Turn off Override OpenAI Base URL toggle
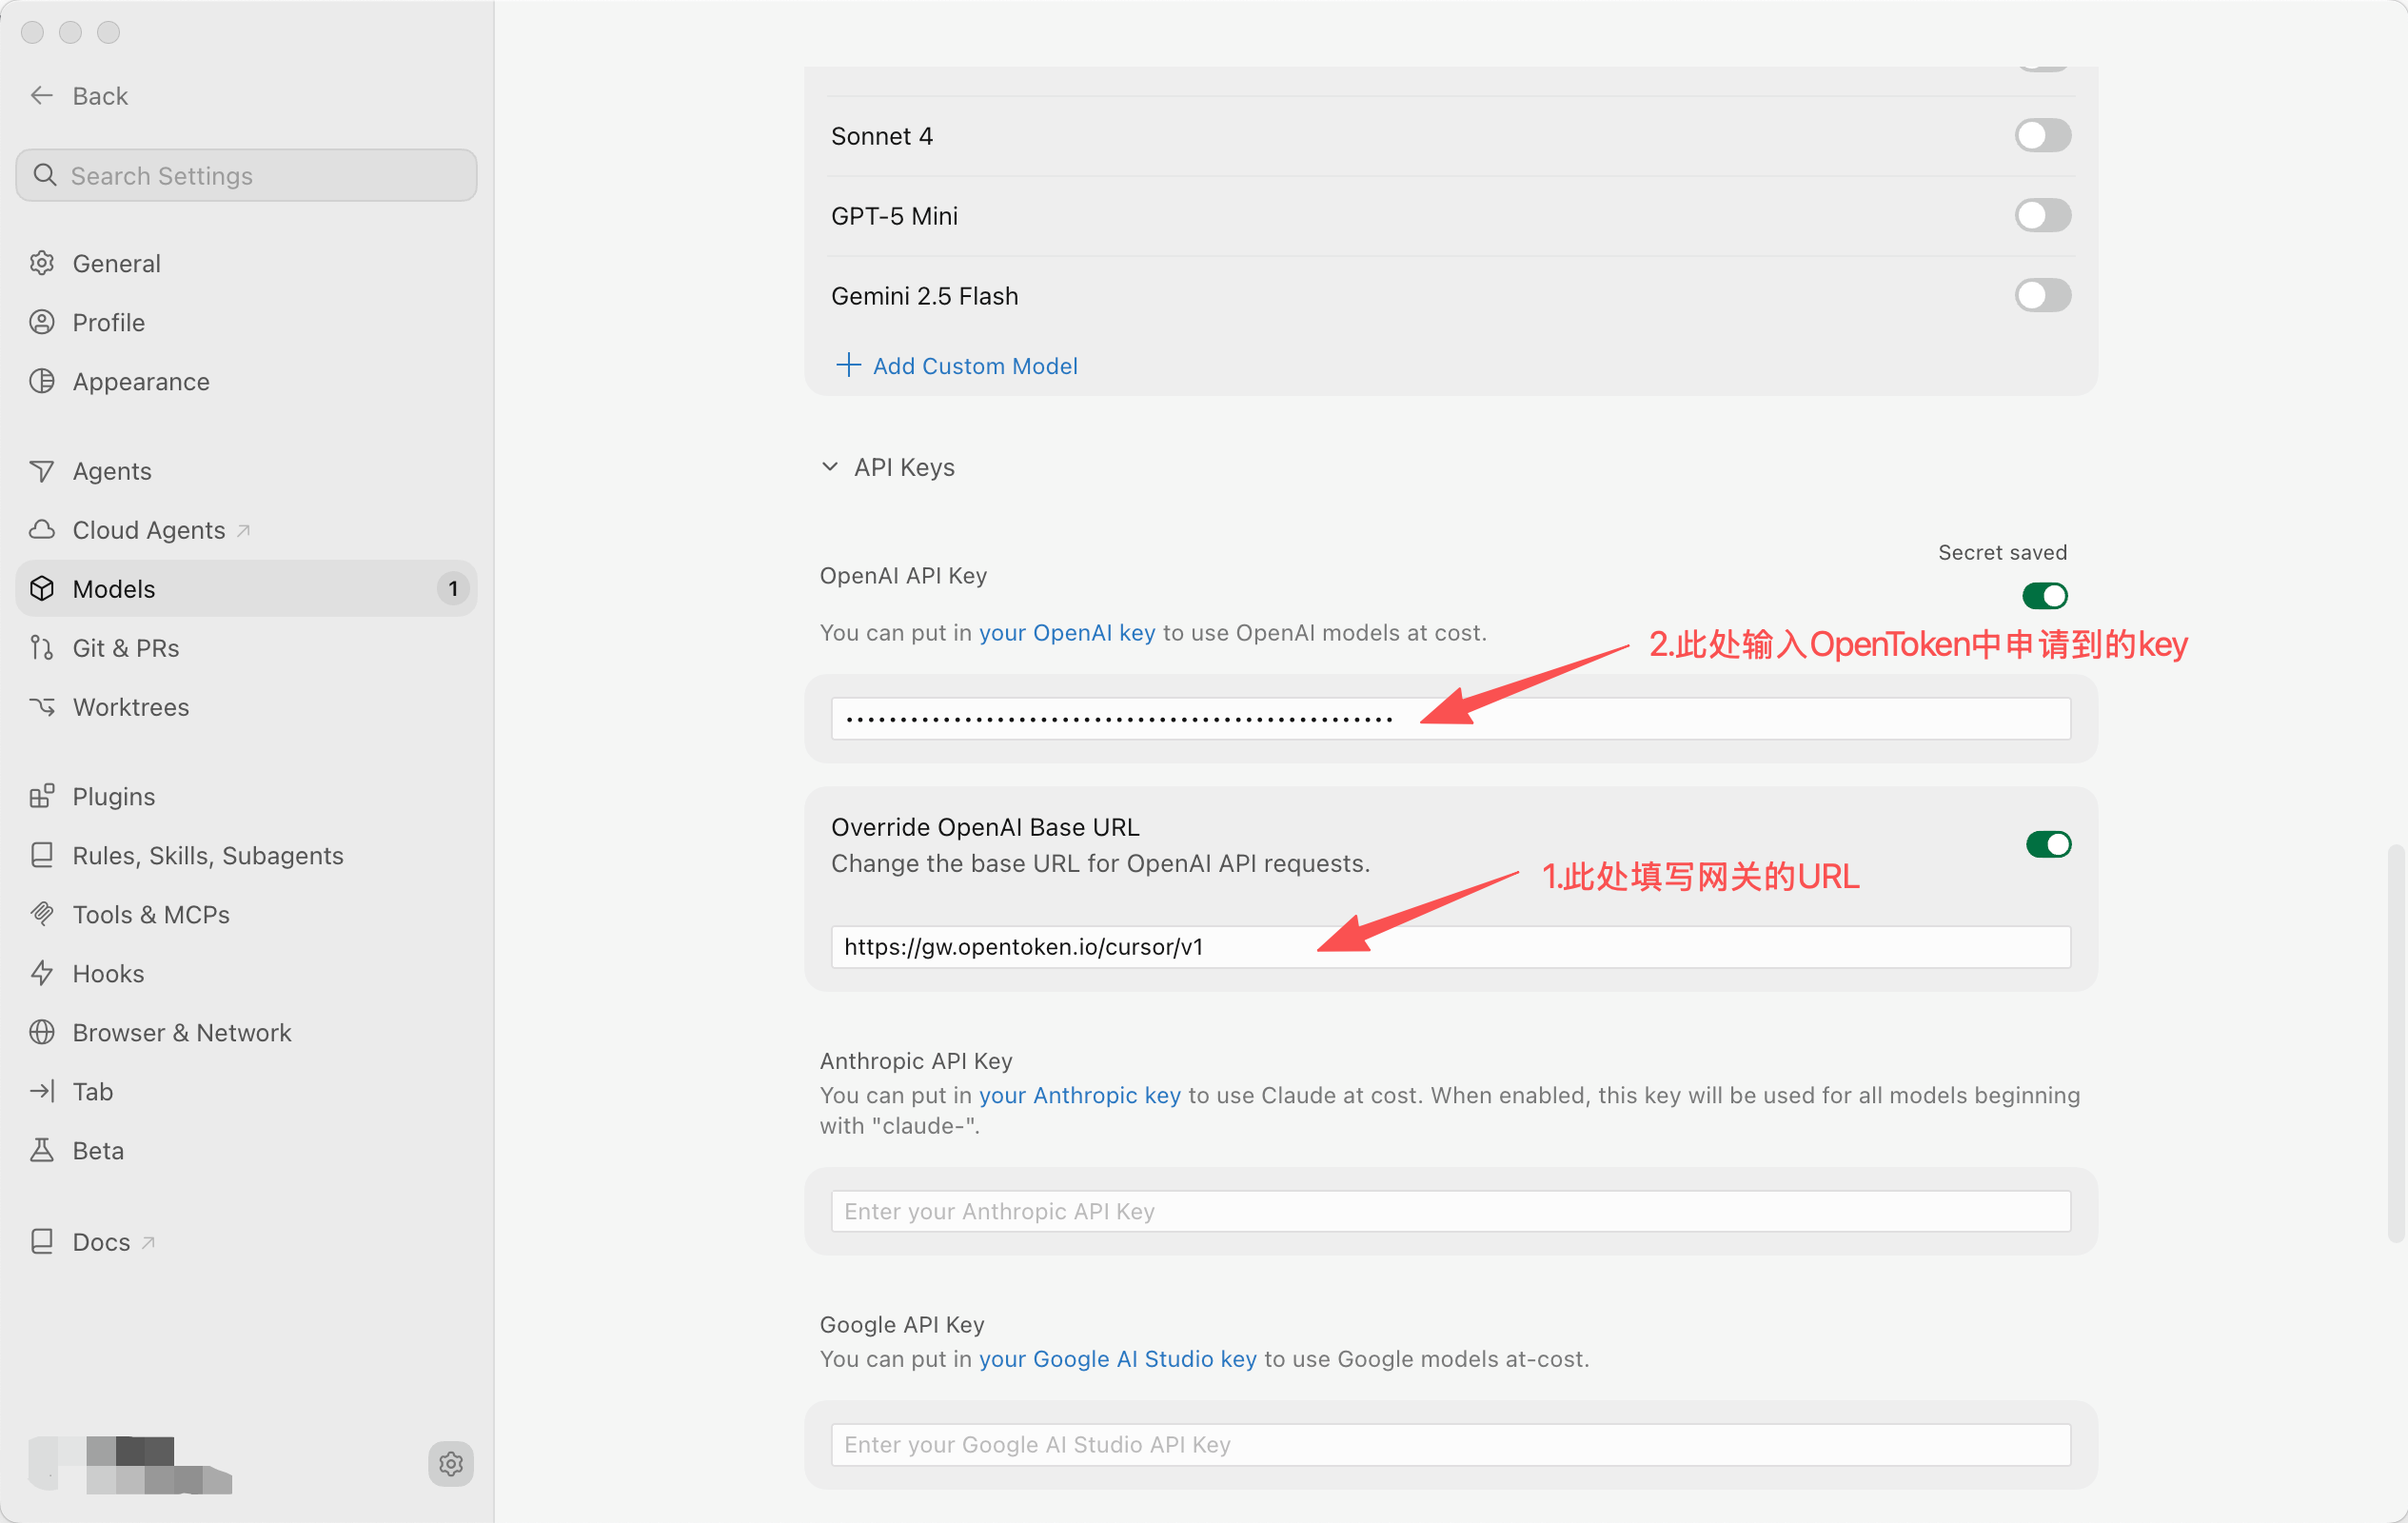The width and height of the screenshot is (2408, 1523). pos(2048,845)
